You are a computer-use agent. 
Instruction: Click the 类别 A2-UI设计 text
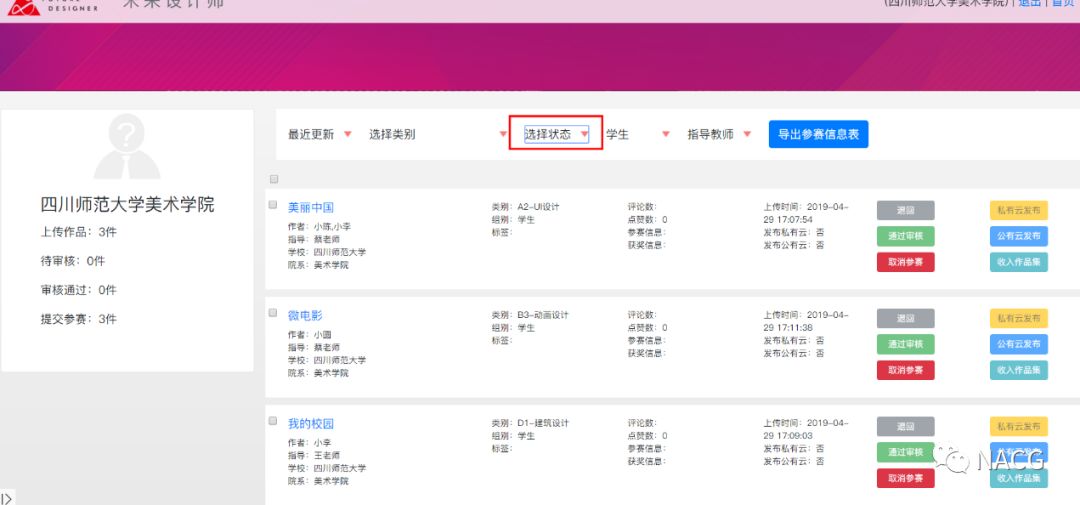(x=525, y=207)
